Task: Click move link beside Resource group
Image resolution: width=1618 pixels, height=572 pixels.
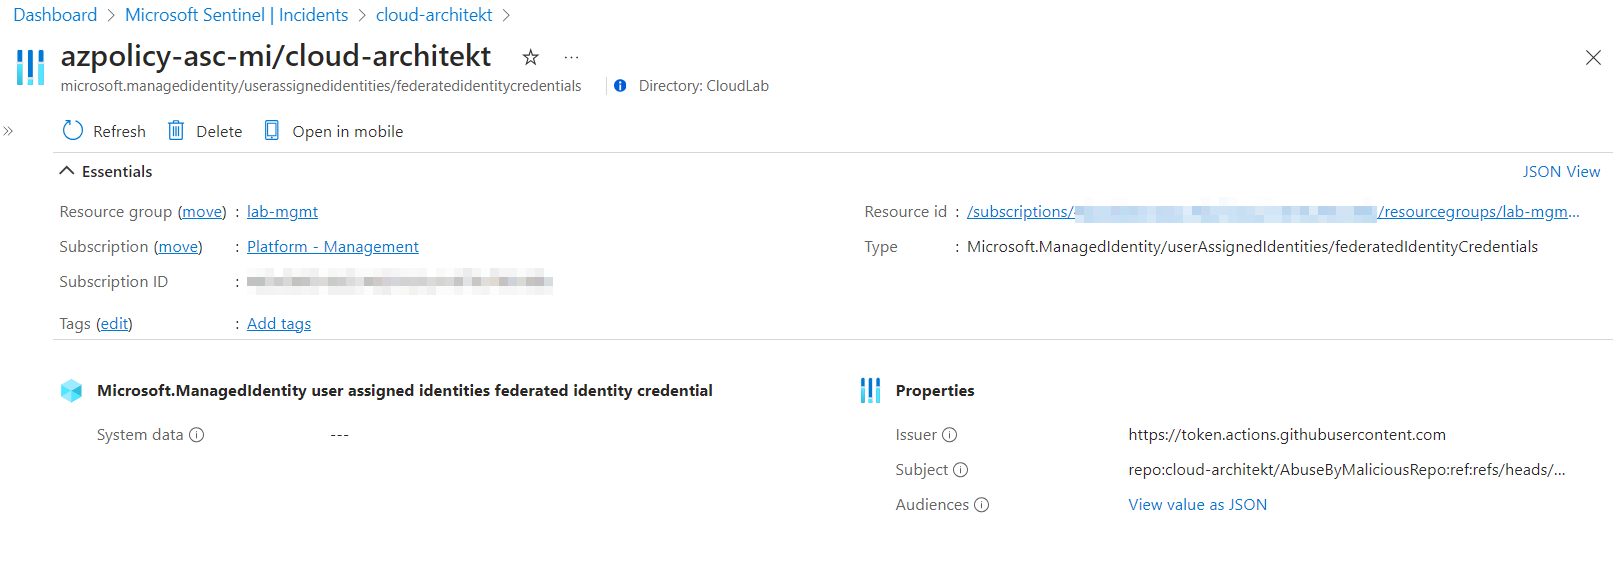Action: pyautogui.click(x=202, y=212)
